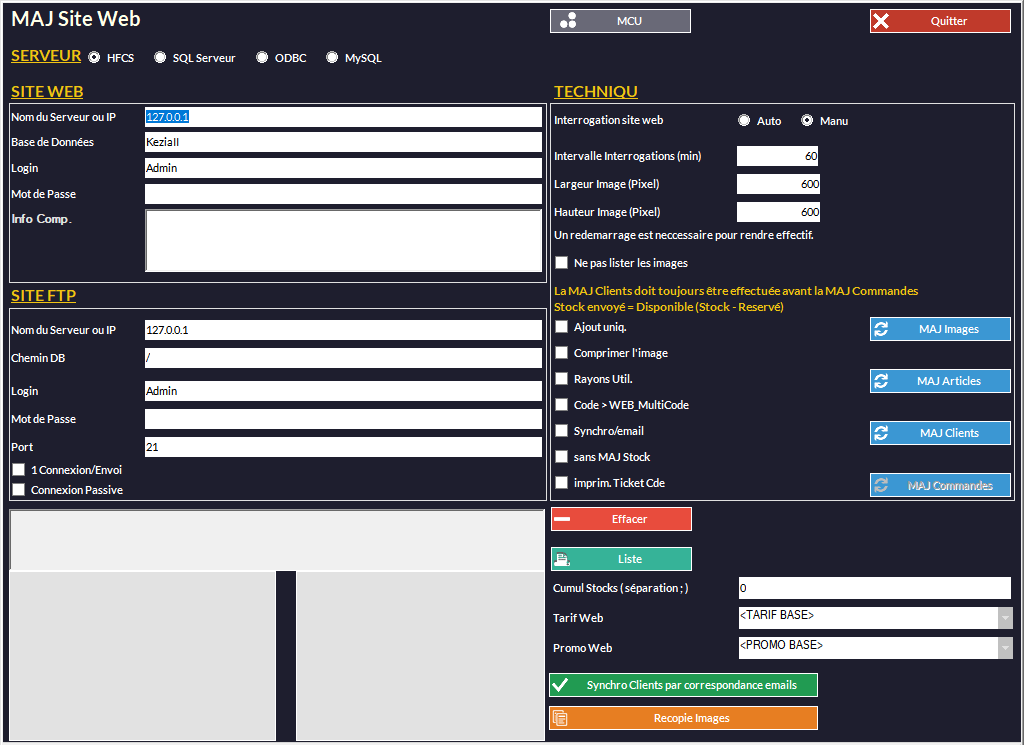Click the MAJ Commandes button

coord(940,485)
